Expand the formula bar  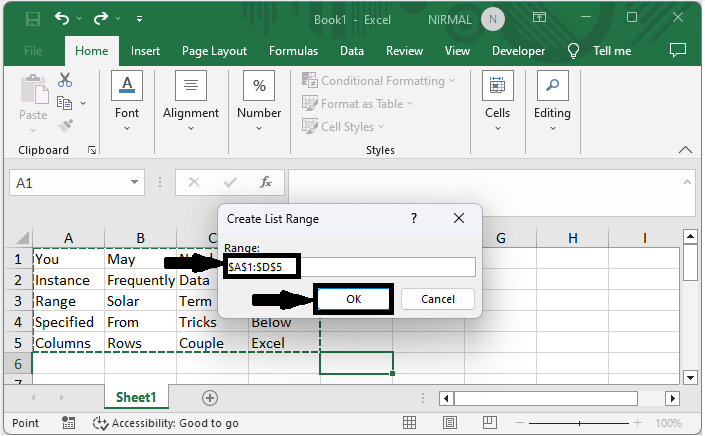point(687,182)
